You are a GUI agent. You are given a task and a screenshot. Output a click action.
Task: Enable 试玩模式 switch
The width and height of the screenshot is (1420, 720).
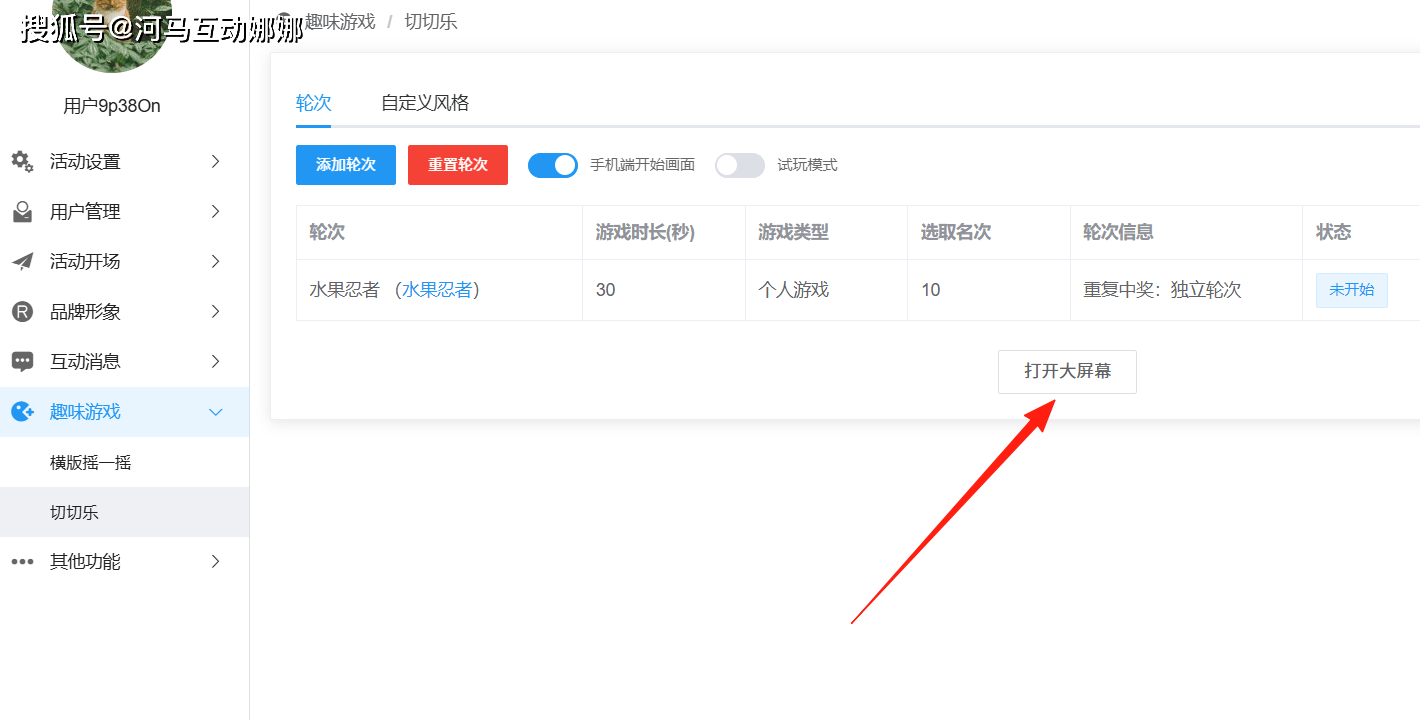[740, 164]
